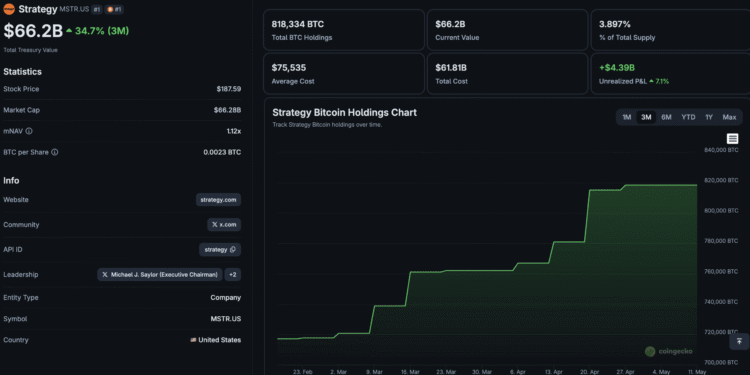Click the scroll-to-top arrow button
Image resolution: width=750 pixels, height=375 pixels.
click(739, 341)
